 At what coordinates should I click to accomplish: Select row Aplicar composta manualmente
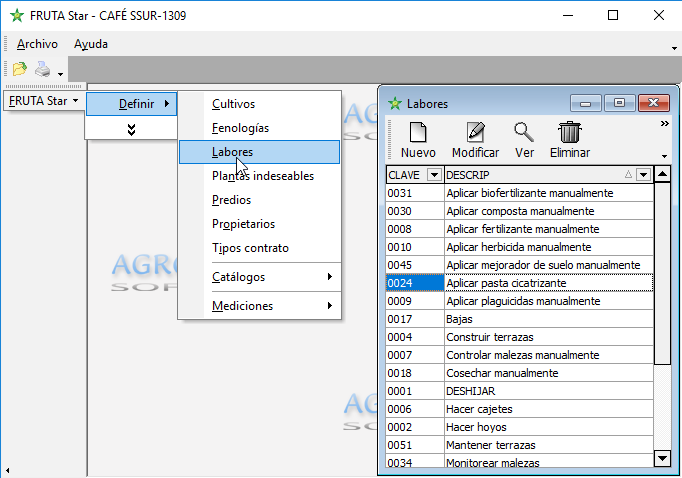(519, 211)
